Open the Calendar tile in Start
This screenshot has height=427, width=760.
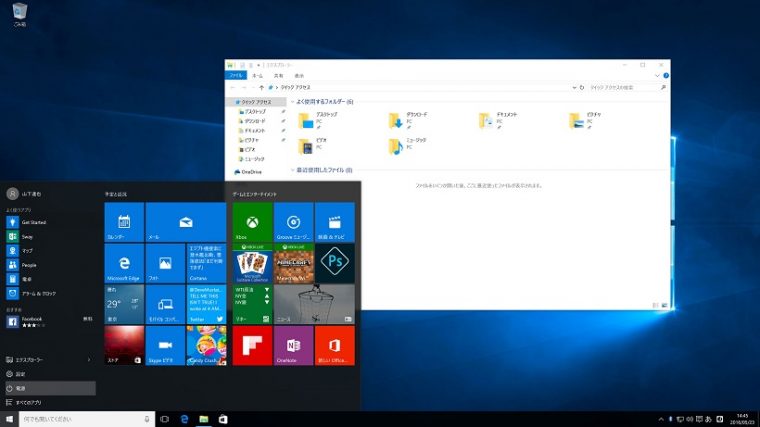[x=124, y=222]
